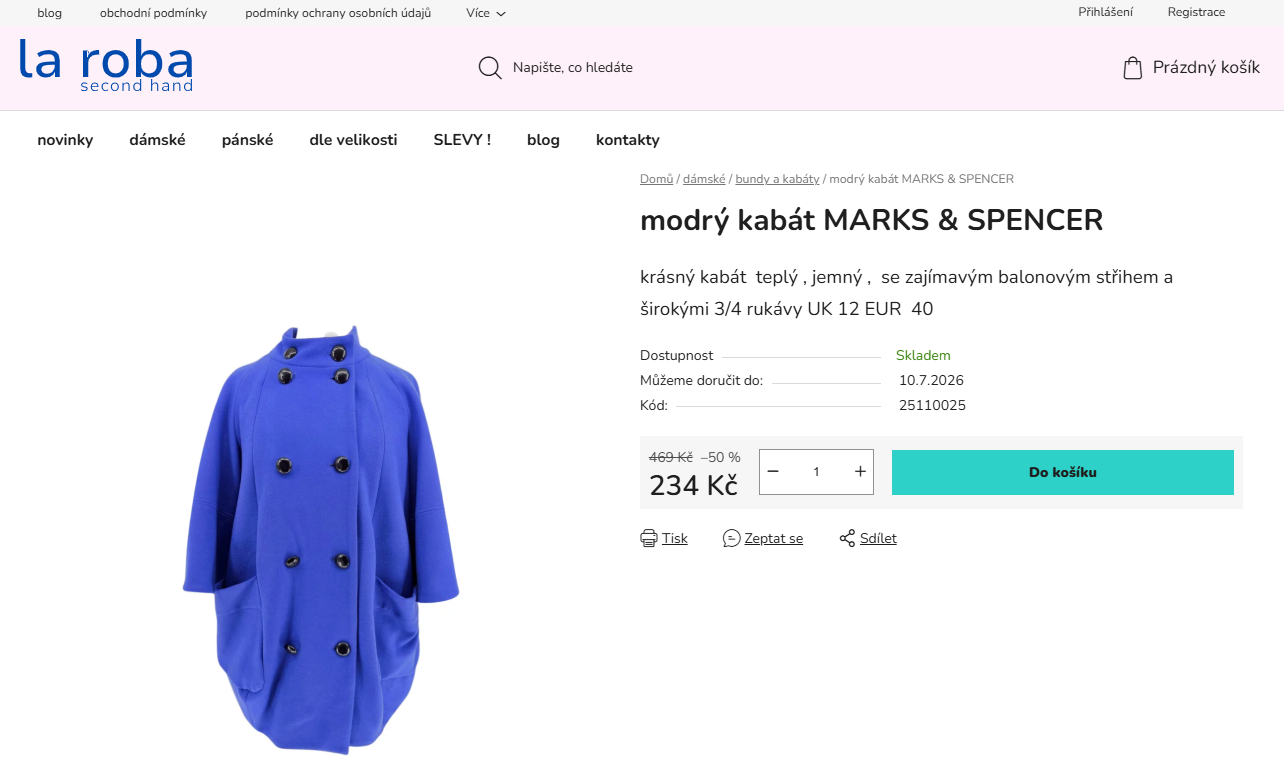
Task: Expand the Více dropdown menu
Action: [486, 13]
